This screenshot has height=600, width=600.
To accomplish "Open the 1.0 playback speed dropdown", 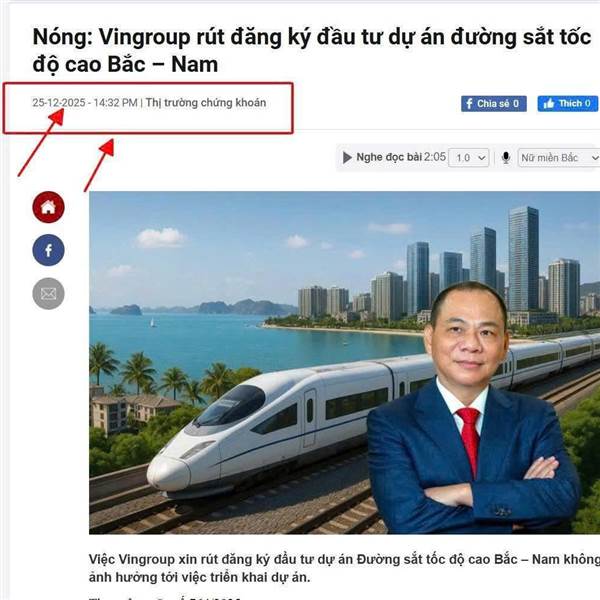I will click(469, 158).
